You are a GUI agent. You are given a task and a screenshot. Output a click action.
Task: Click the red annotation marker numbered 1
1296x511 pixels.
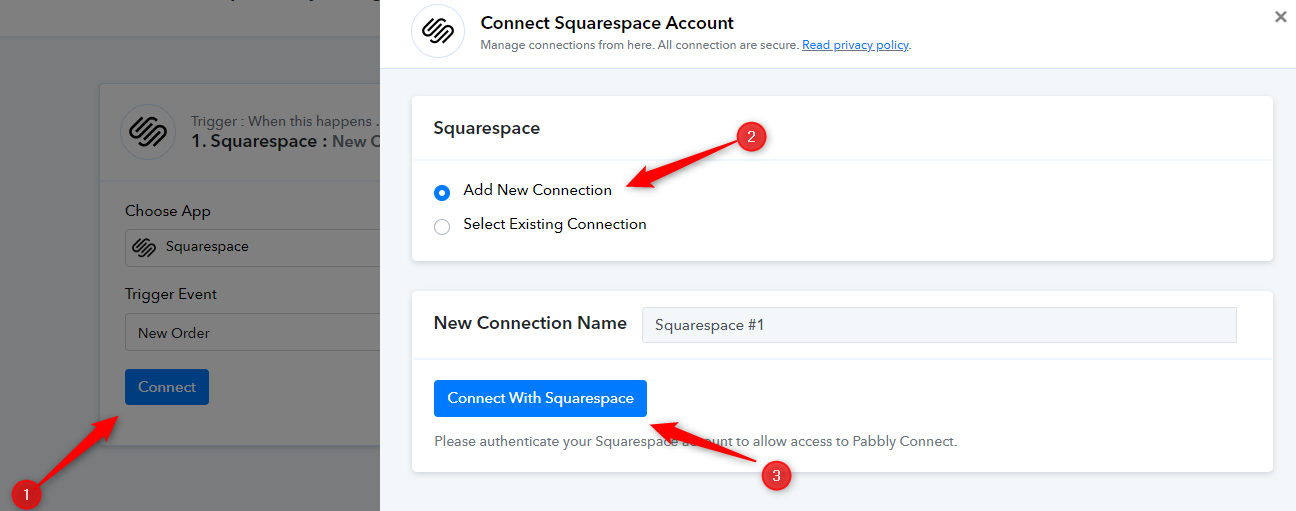pos(26,493)
